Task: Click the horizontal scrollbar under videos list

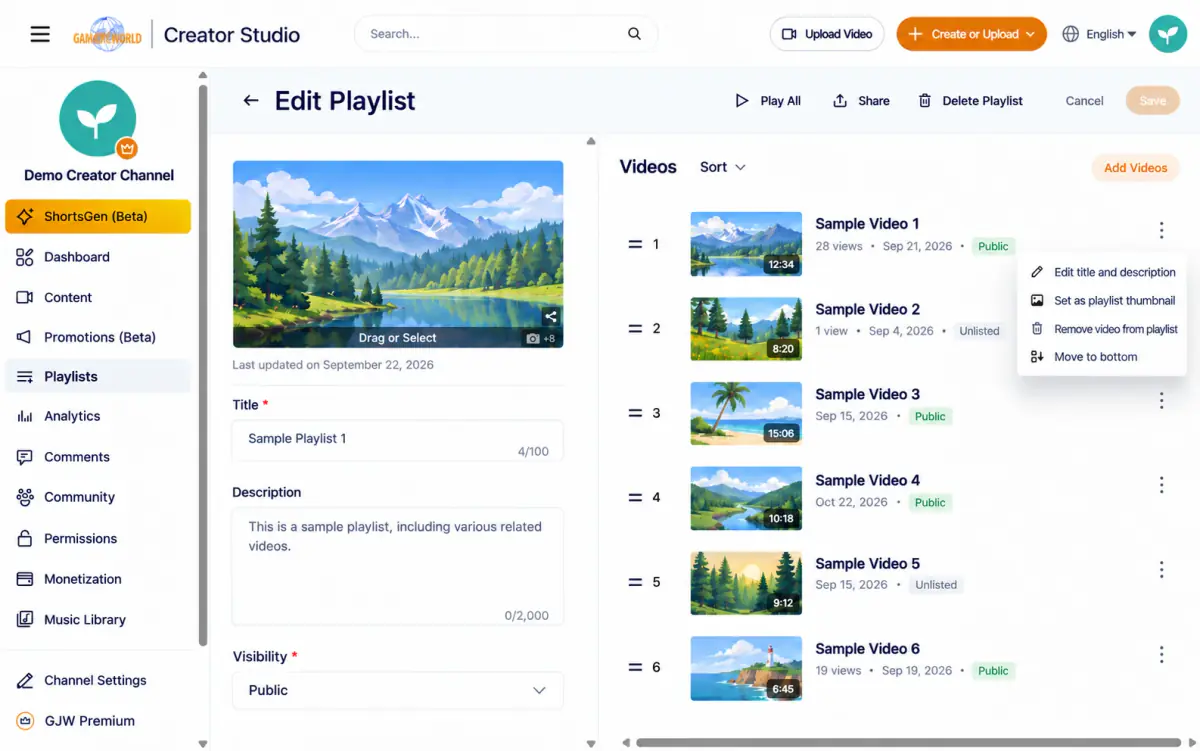Action: [x=906, y=743]
